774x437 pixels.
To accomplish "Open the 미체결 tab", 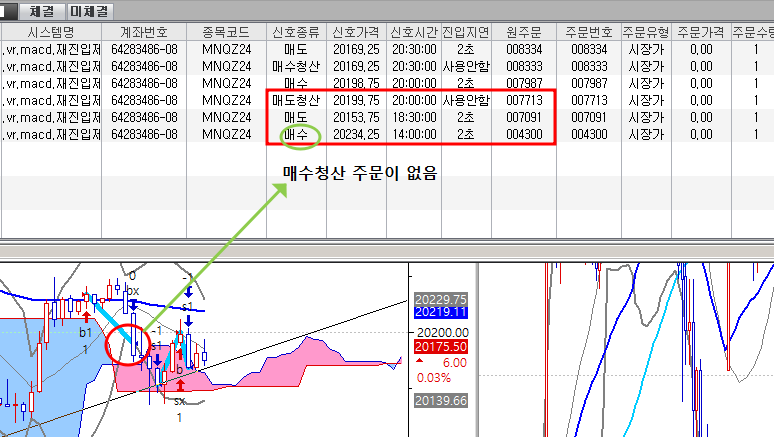I will tap(90, 11).
